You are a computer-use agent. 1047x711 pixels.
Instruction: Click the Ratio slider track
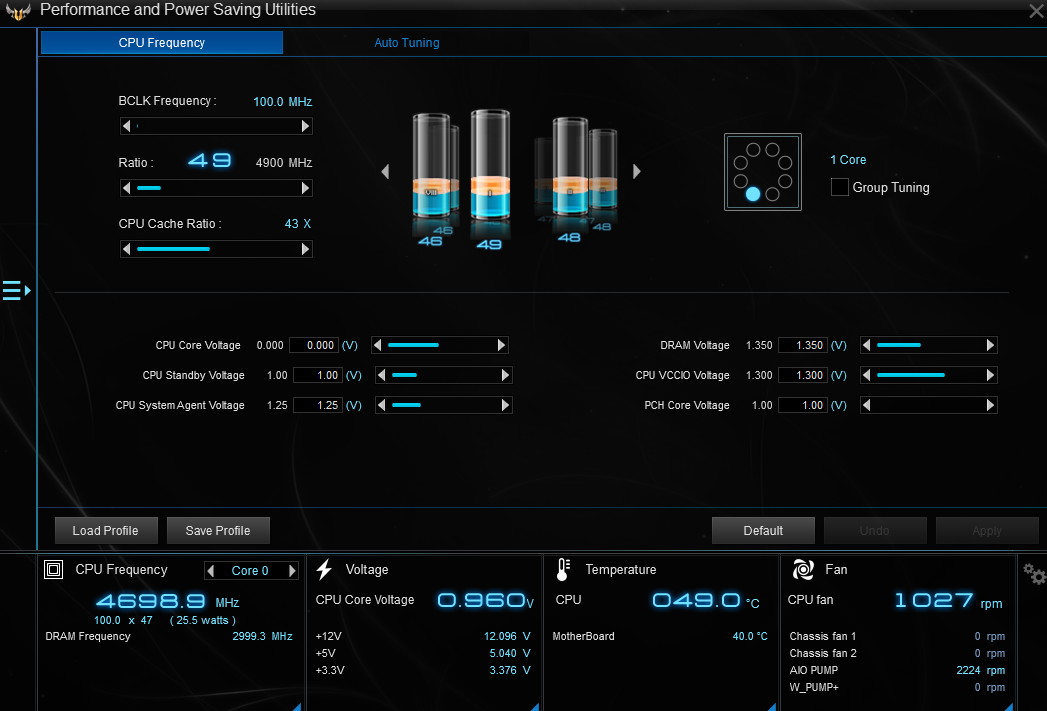point(216,188)
